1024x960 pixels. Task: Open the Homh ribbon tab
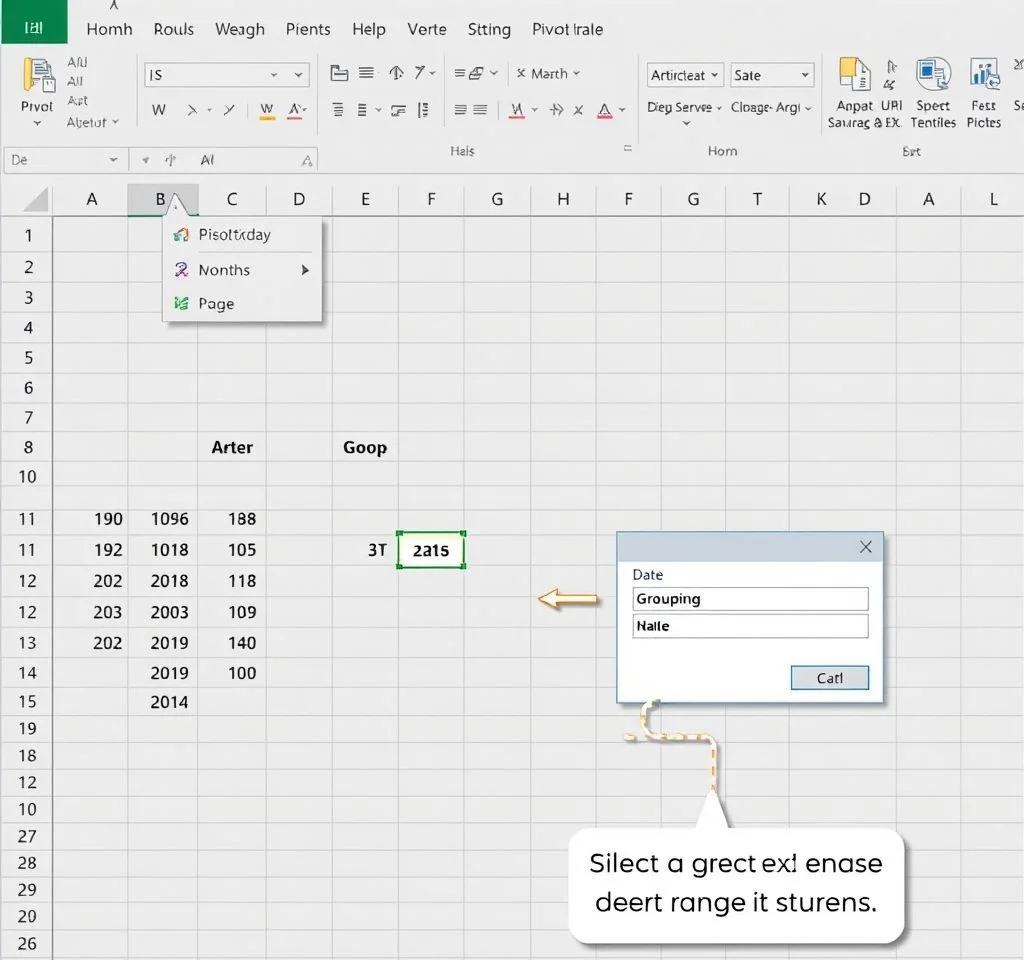pos(109,29)
